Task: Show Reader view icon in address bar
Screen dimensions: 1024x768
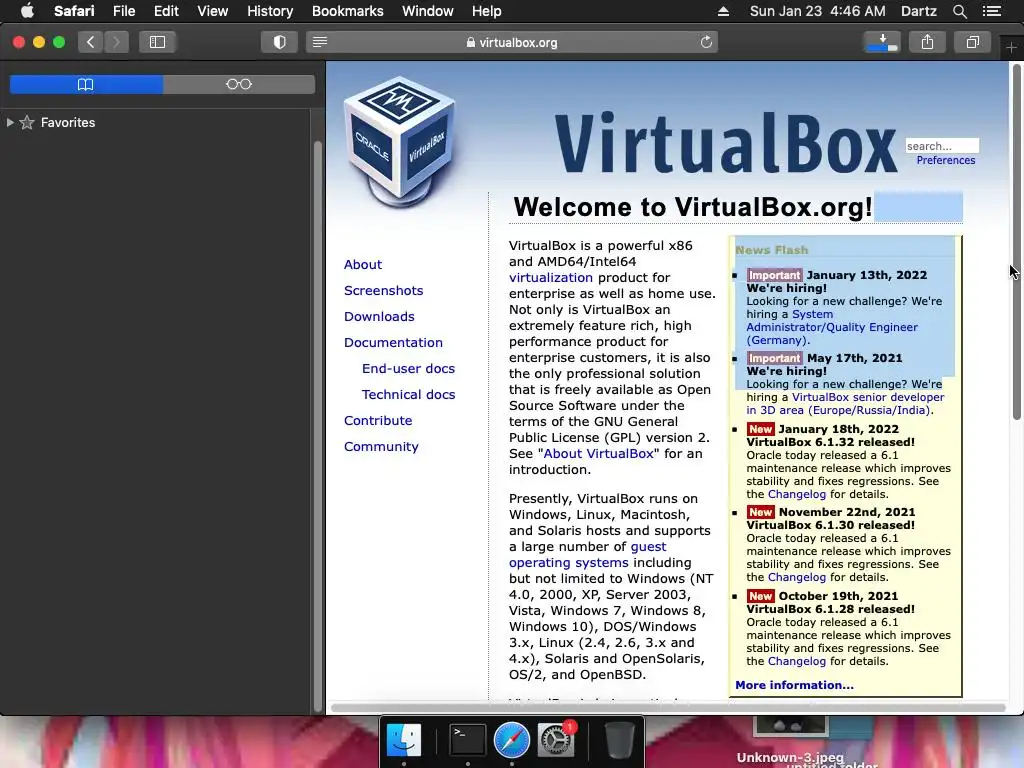Action: coord(320,42)
